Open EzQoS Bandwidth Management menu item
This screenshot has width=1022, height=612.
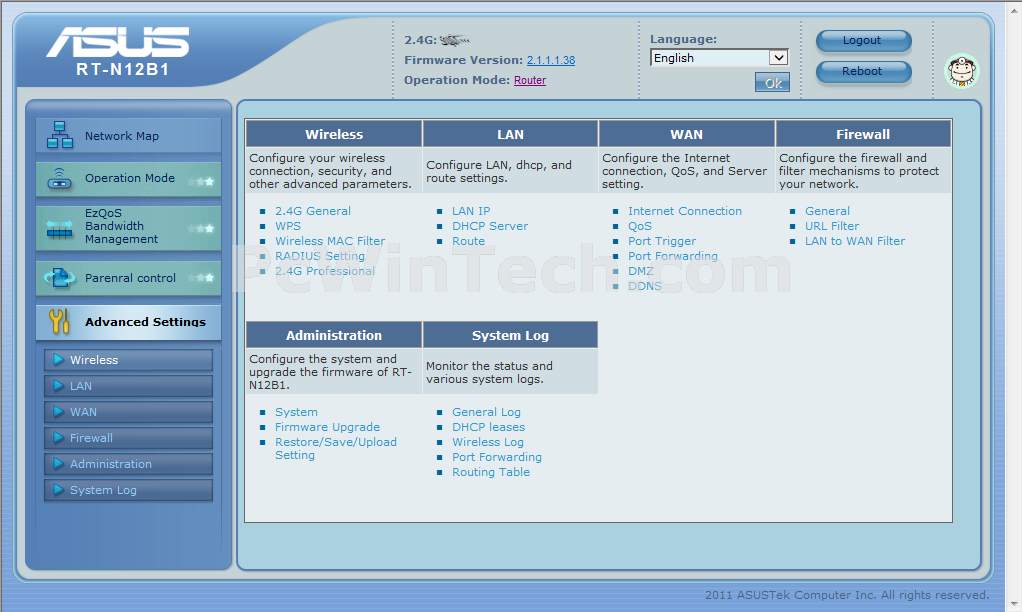click(x=128, y=227)
